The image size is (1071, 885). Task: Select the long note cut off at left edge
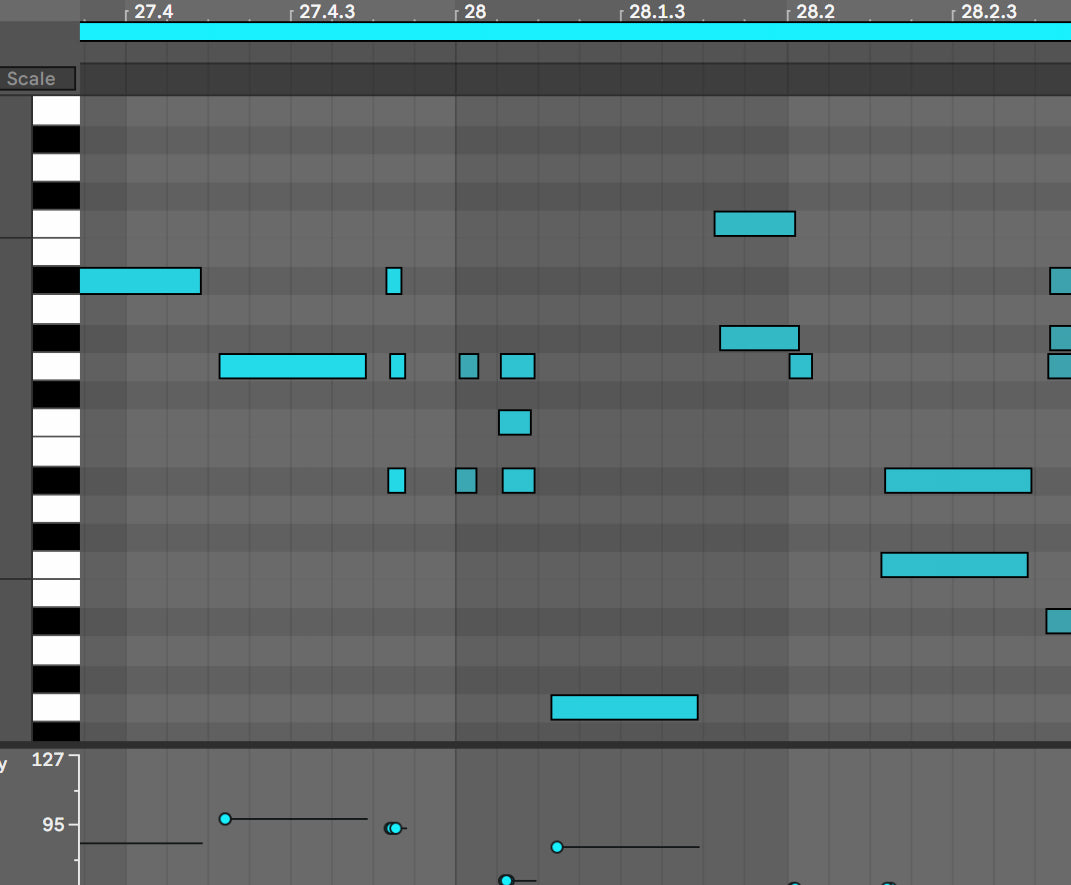(140, 281)
